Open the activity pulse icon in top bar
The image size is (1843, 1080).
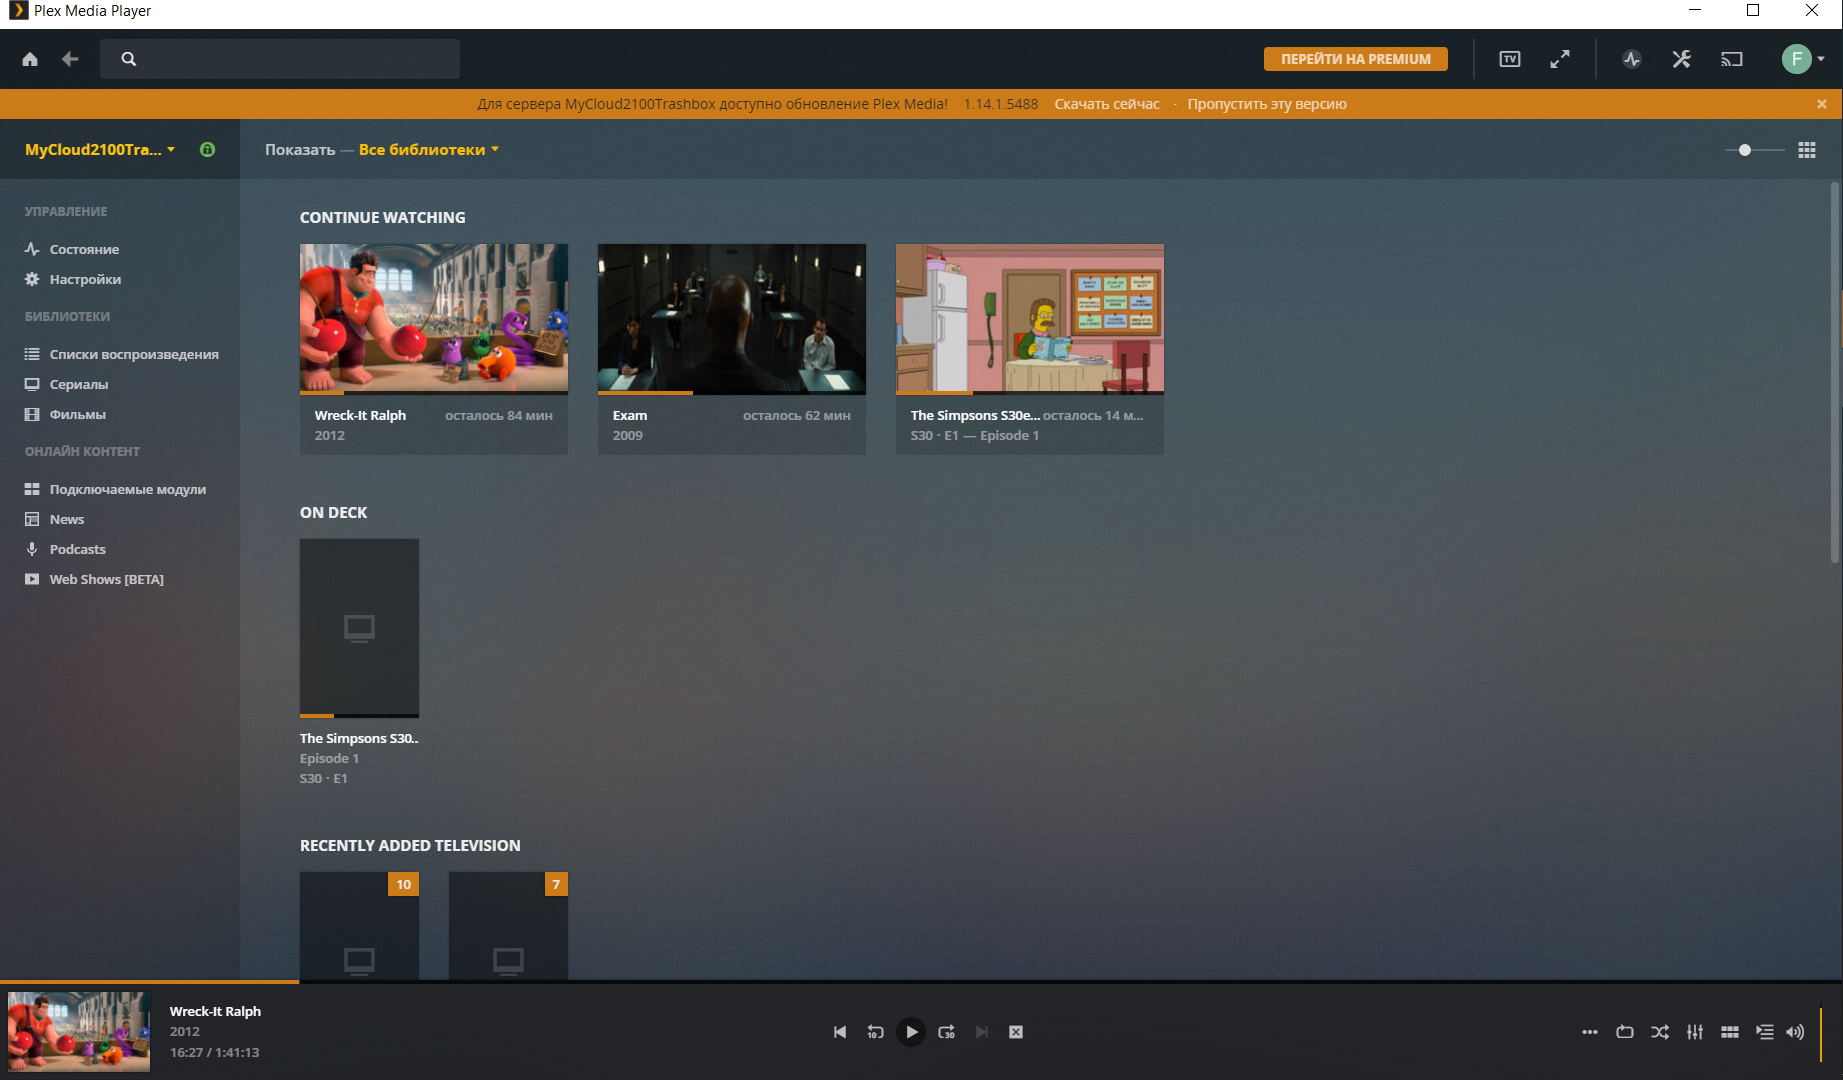click(x=1632, y=59)
